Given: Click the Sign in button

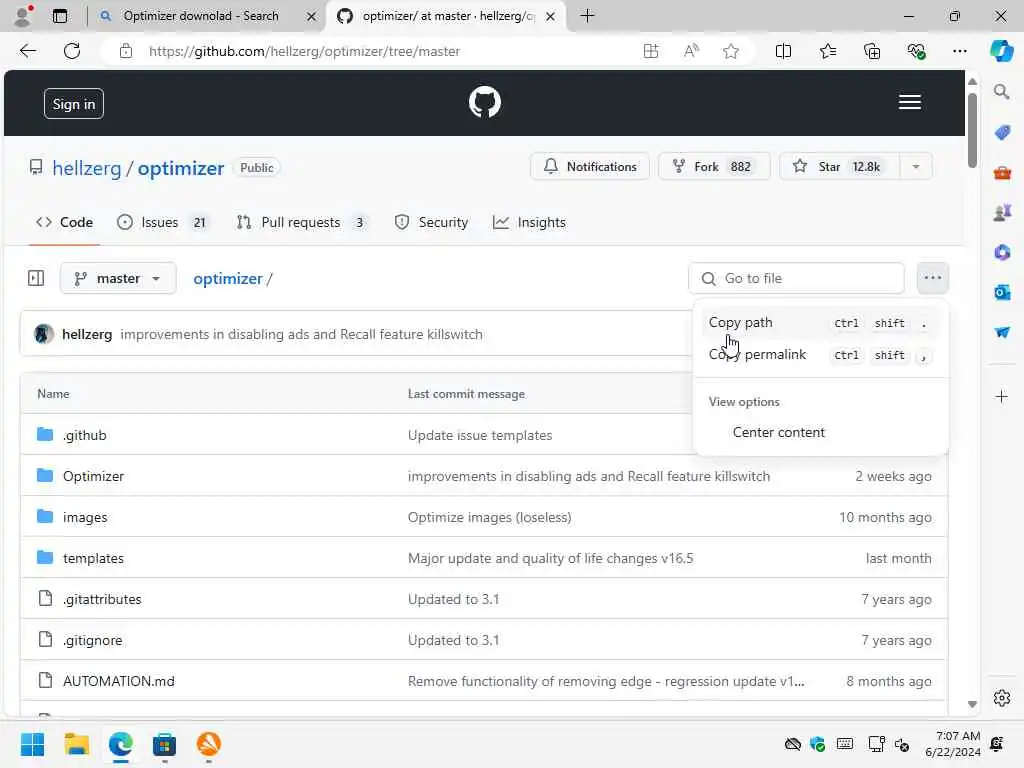Looking at the screenshot, I should tap(74, 104).
